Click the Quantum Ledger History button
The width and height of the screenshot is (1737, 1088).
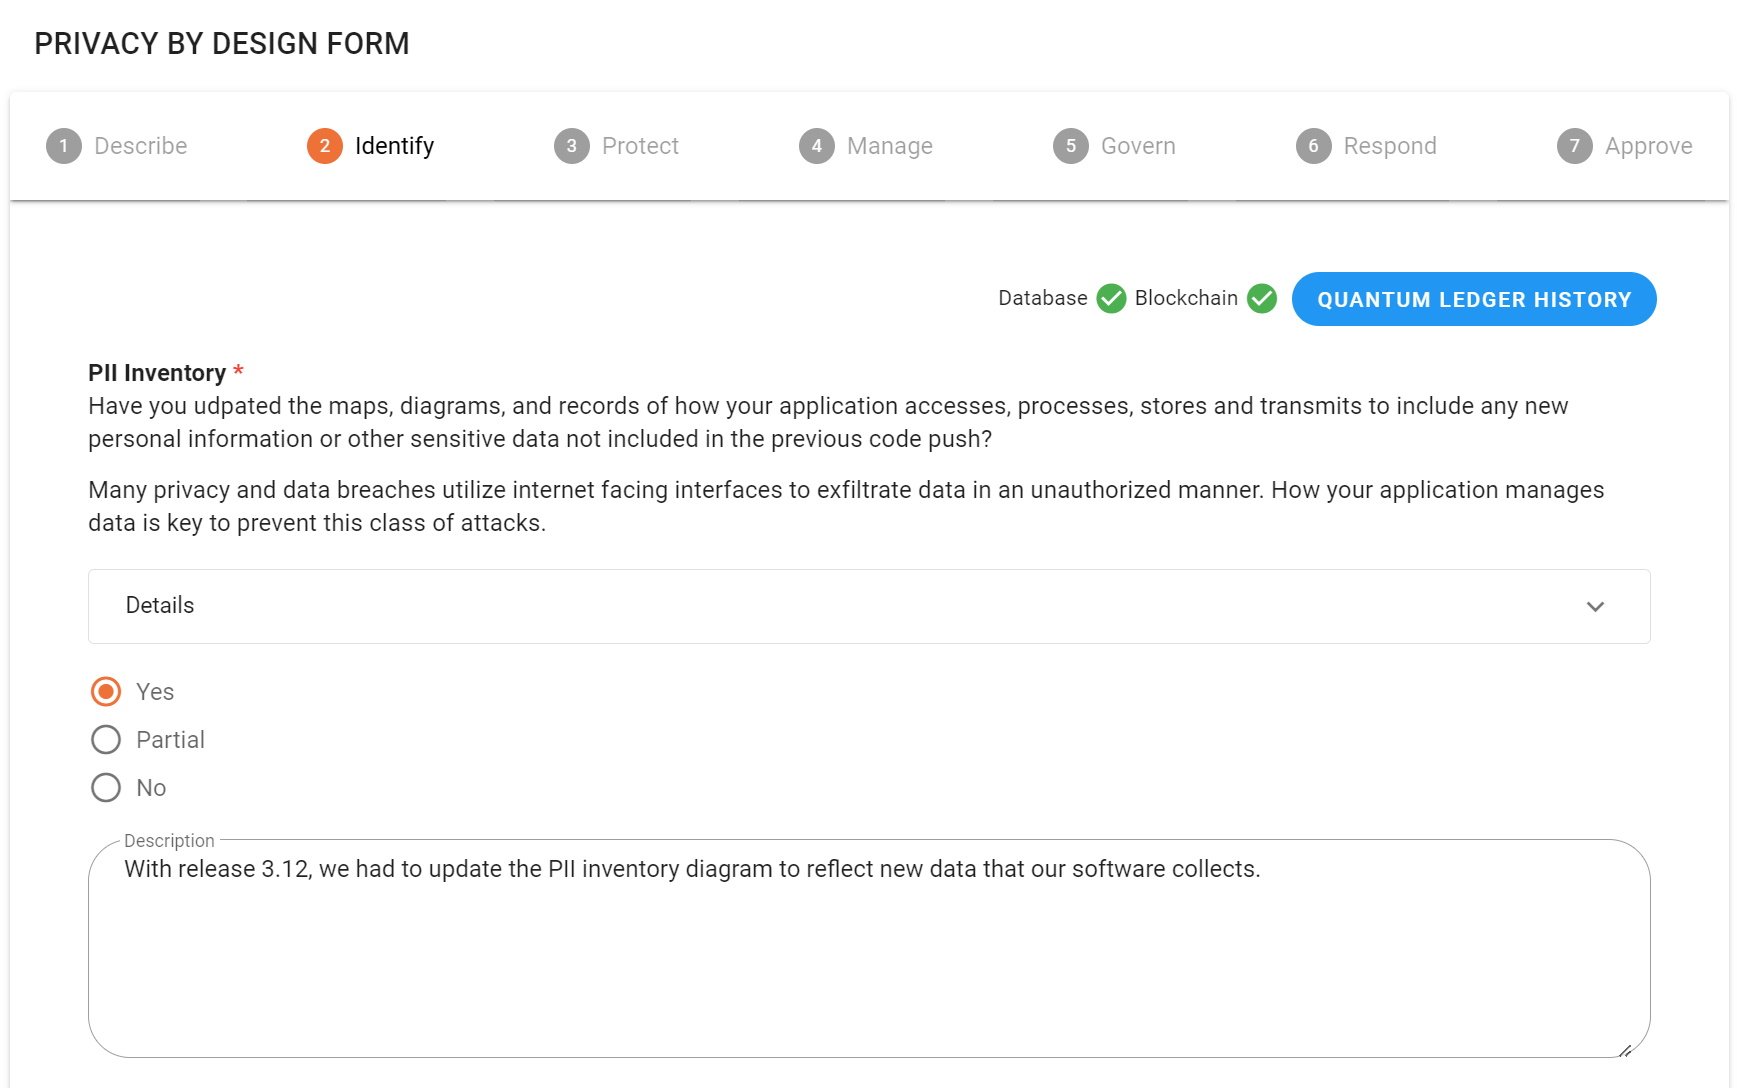1474,299
